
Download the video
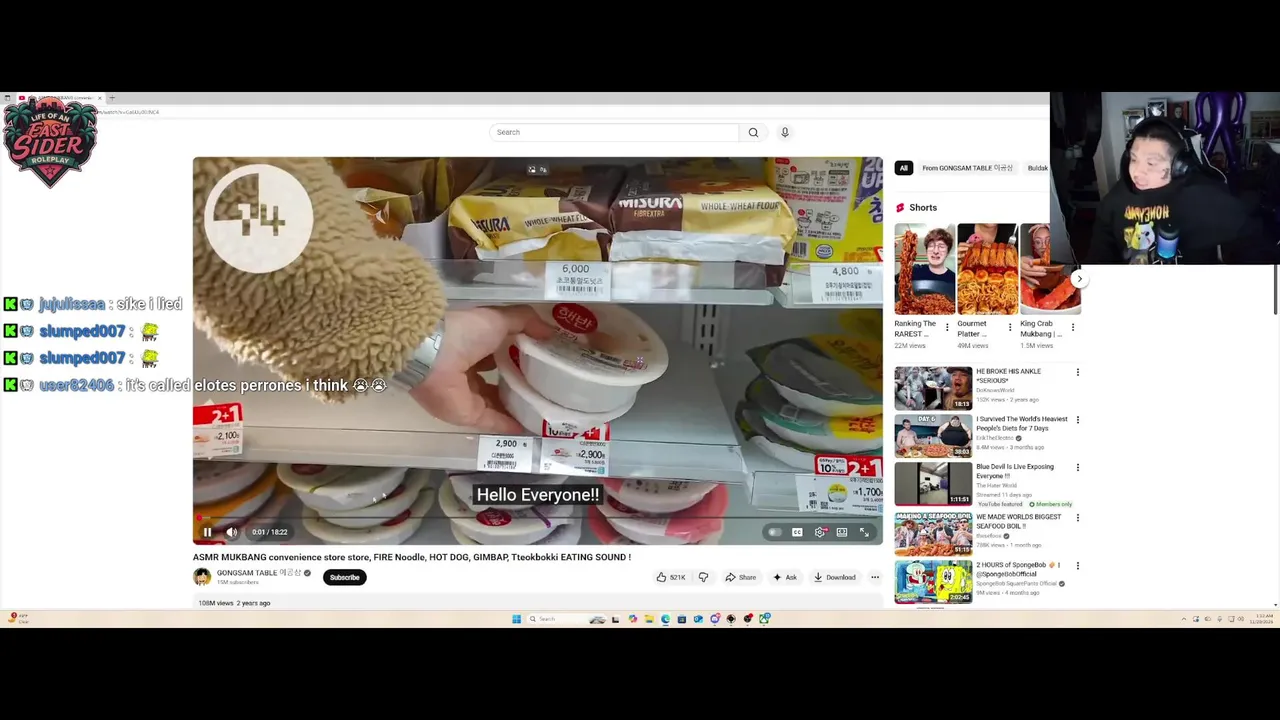coord(834,577)
